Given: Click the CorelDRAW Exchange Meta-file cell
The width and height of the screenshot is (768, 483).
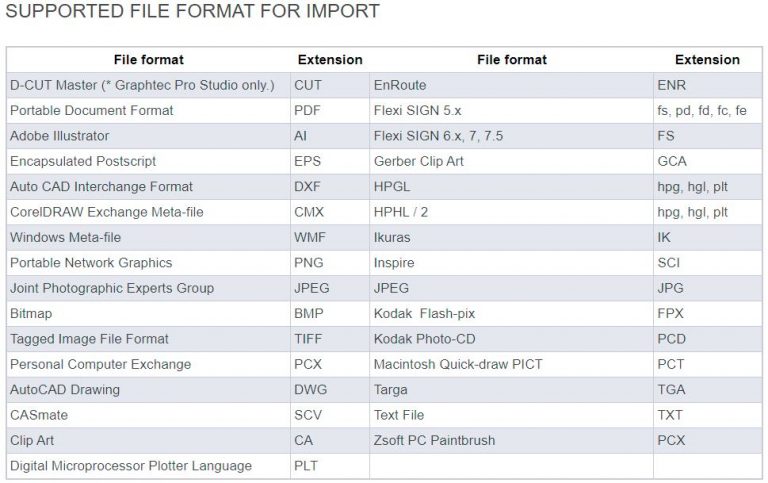Looking at the screenshot, I should pyautogui.click(x=103, y=212).
